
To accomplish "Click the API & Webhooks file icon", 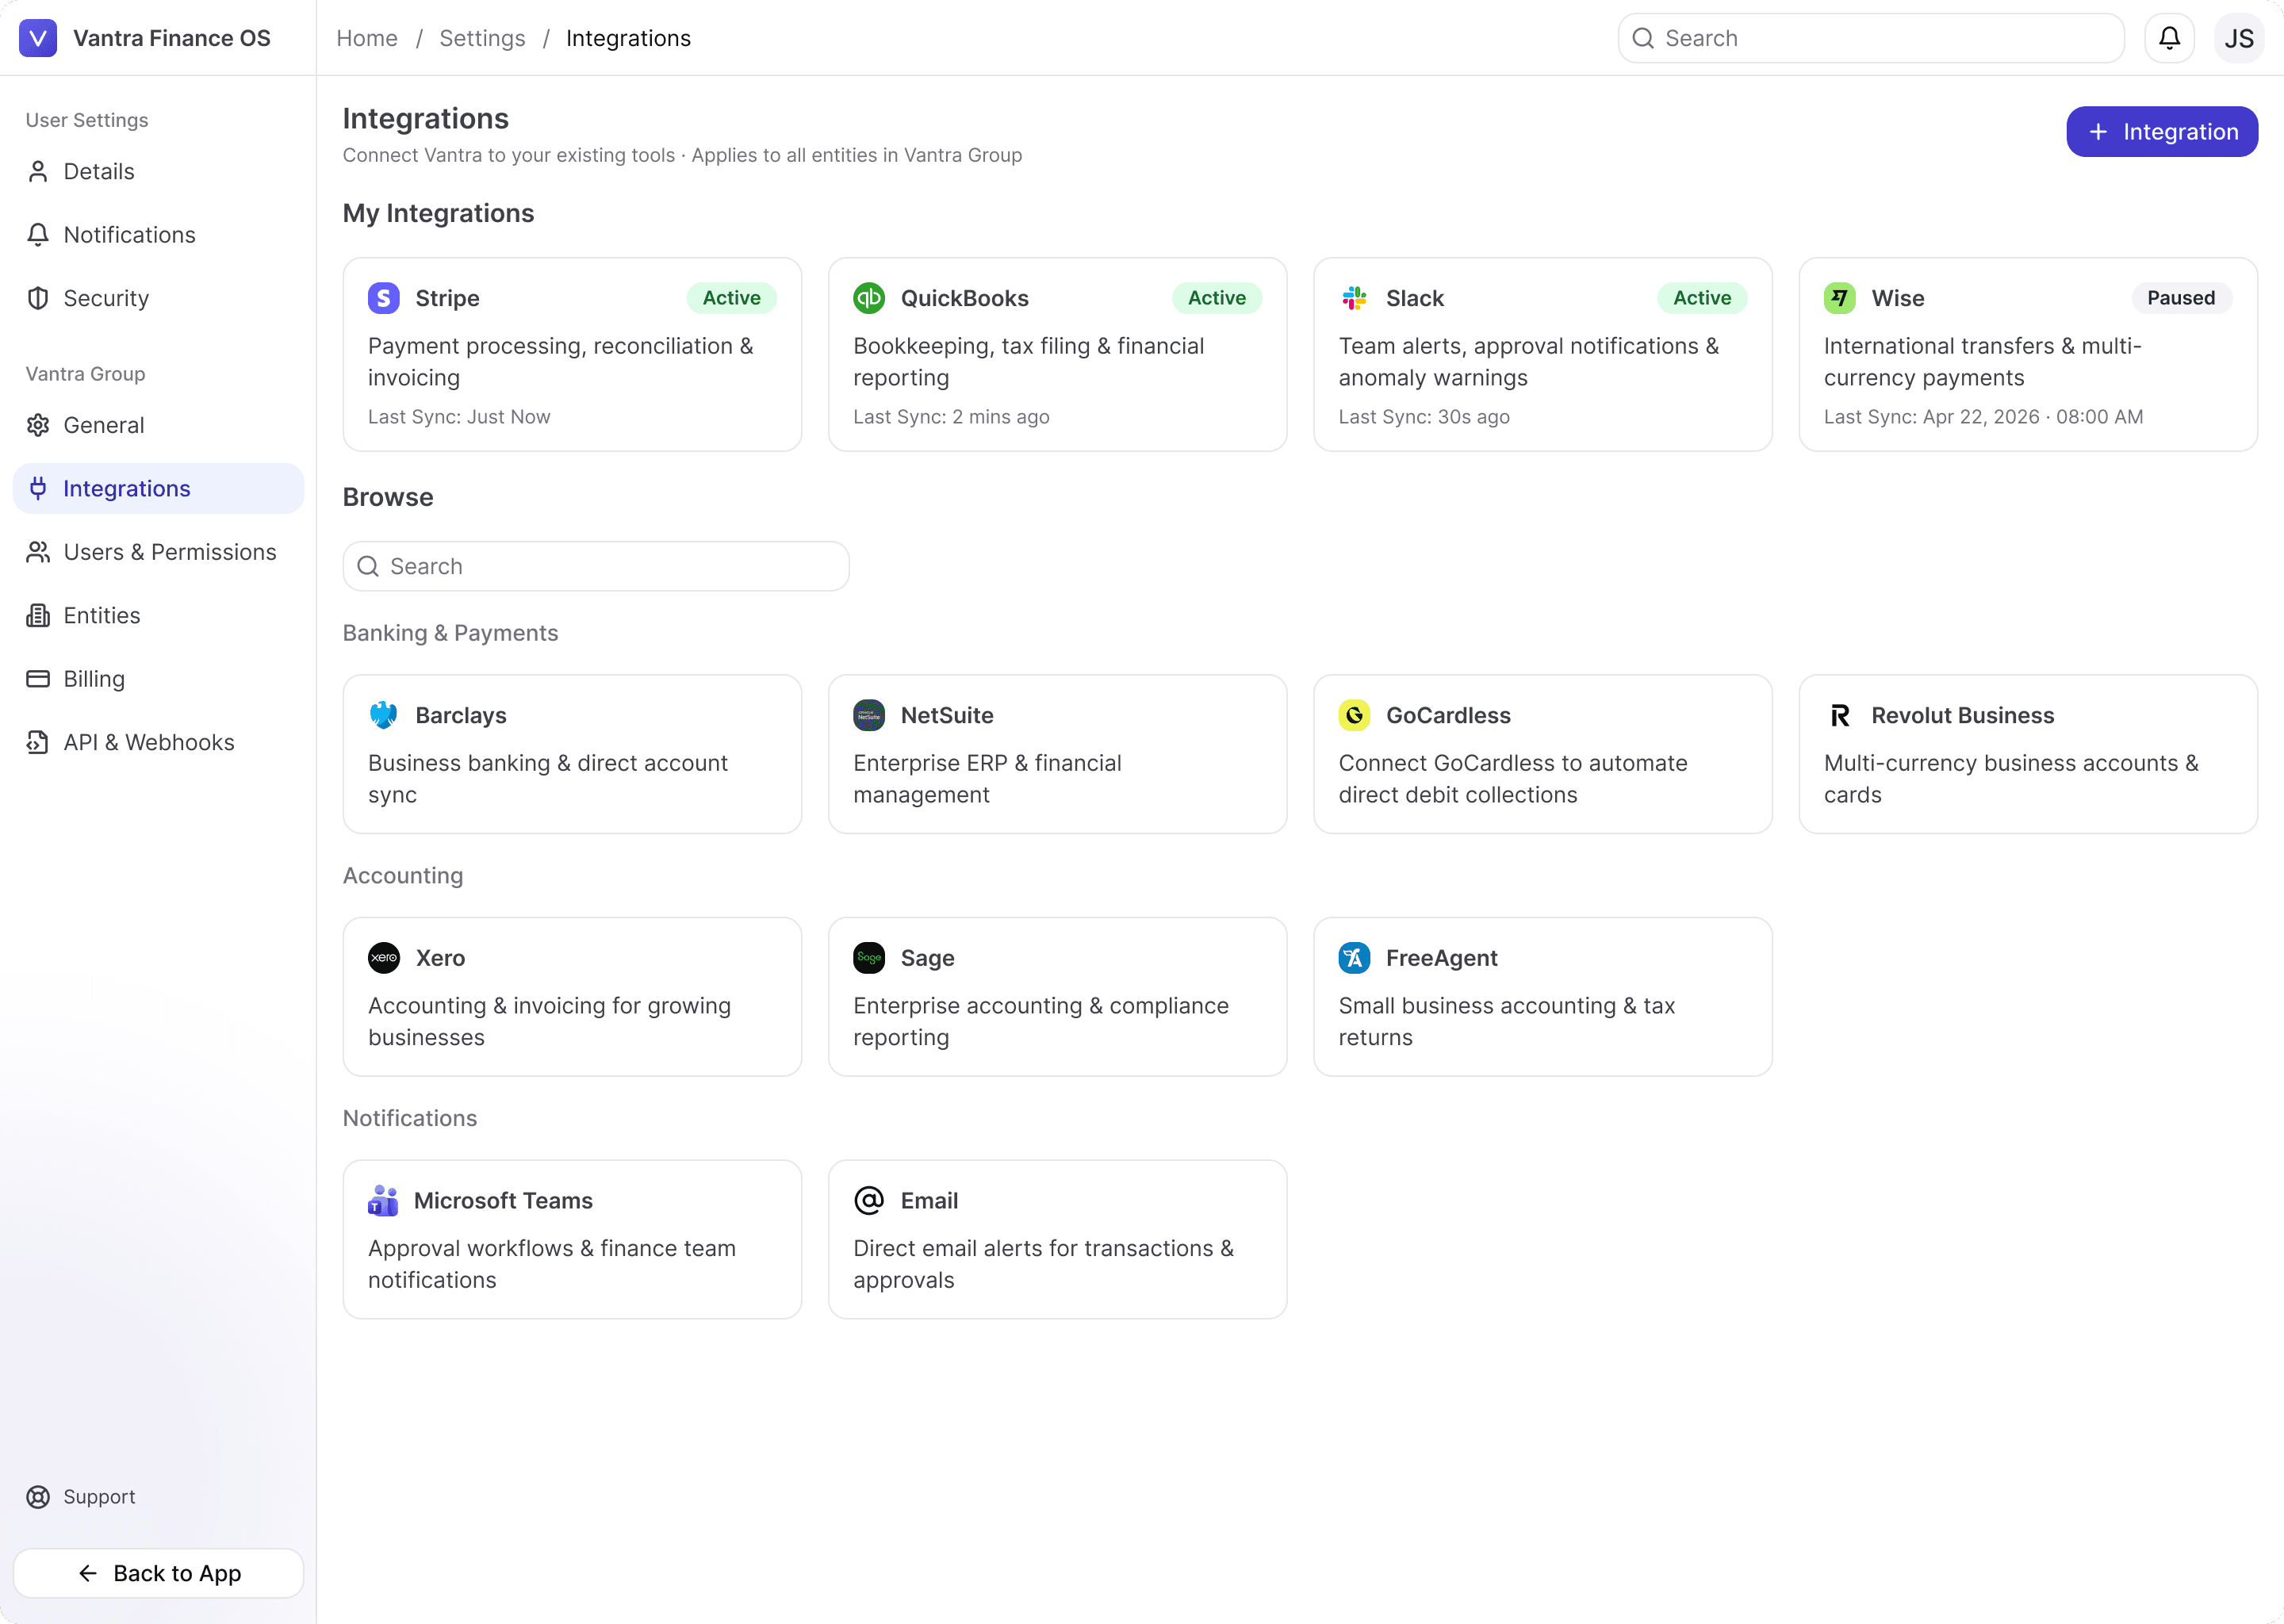I will (x=38, y=742).
